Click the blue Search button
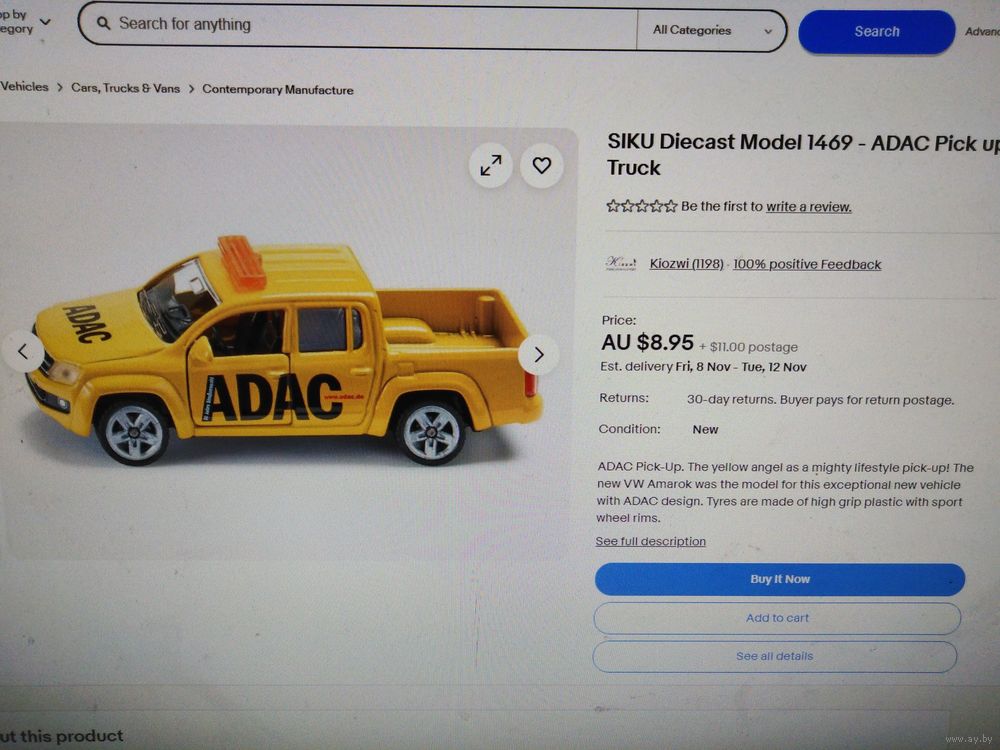Viewport: 1000px width, 750px height. (876, 31)
